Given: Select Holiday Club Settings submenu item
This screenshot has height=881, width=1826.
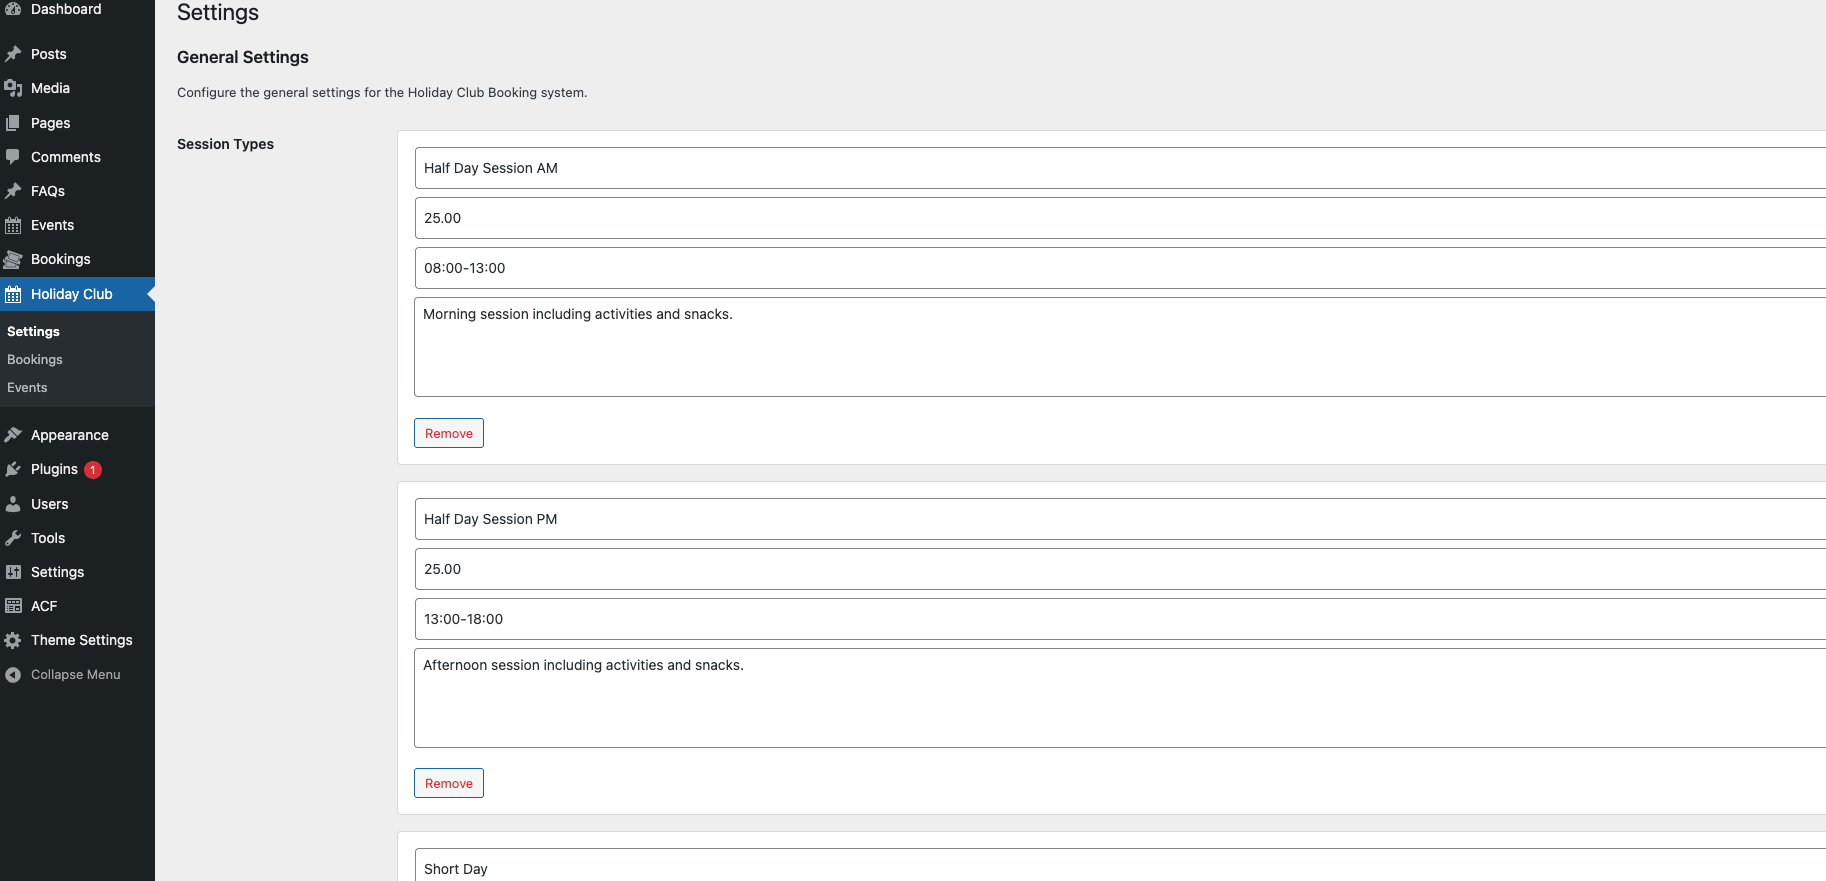Looking at the screenshot, I should [33, 331].
